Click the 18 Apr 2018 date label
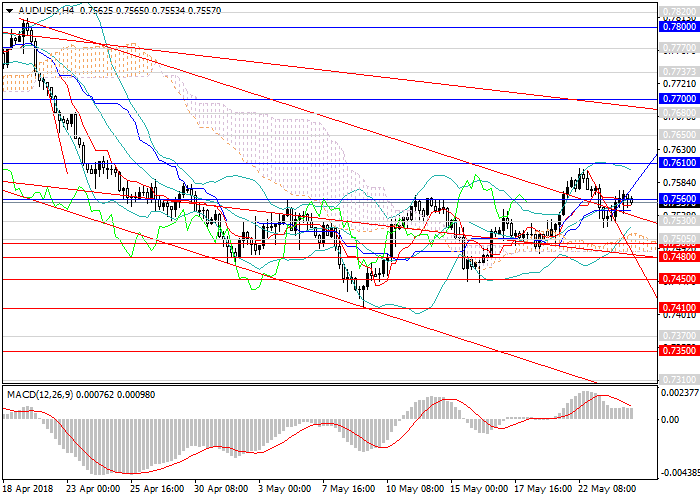This screenshot has height=500, width=700. [27, 490]
